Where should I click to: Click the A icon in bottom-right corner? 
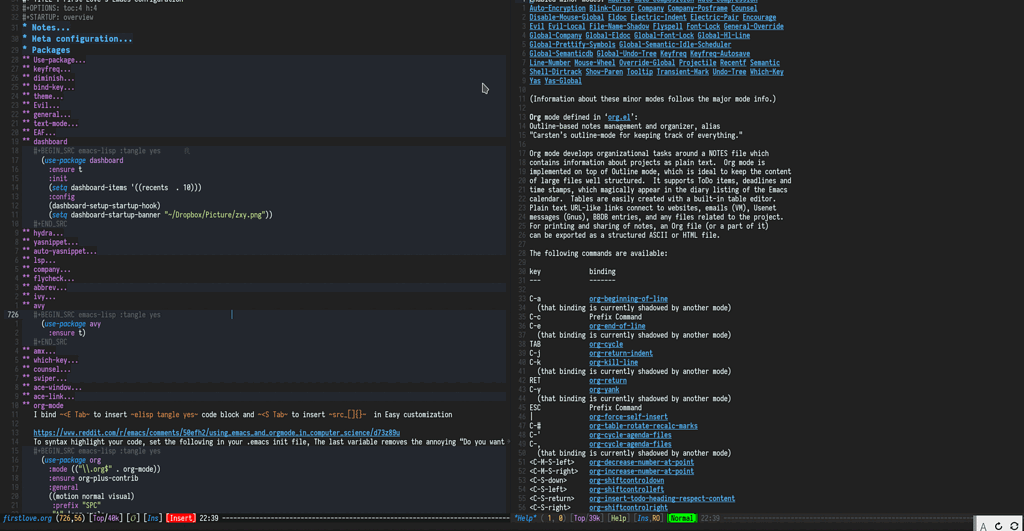click(x=983, y=525)
